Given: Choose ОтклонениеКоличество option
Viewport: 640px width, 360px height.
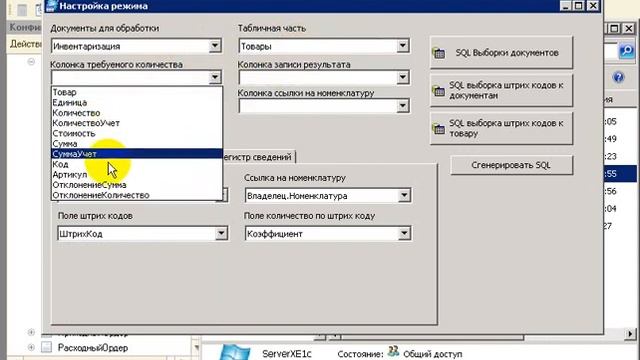Looking at the screenshot, I should pyautogui.click(x=137, y=195).
